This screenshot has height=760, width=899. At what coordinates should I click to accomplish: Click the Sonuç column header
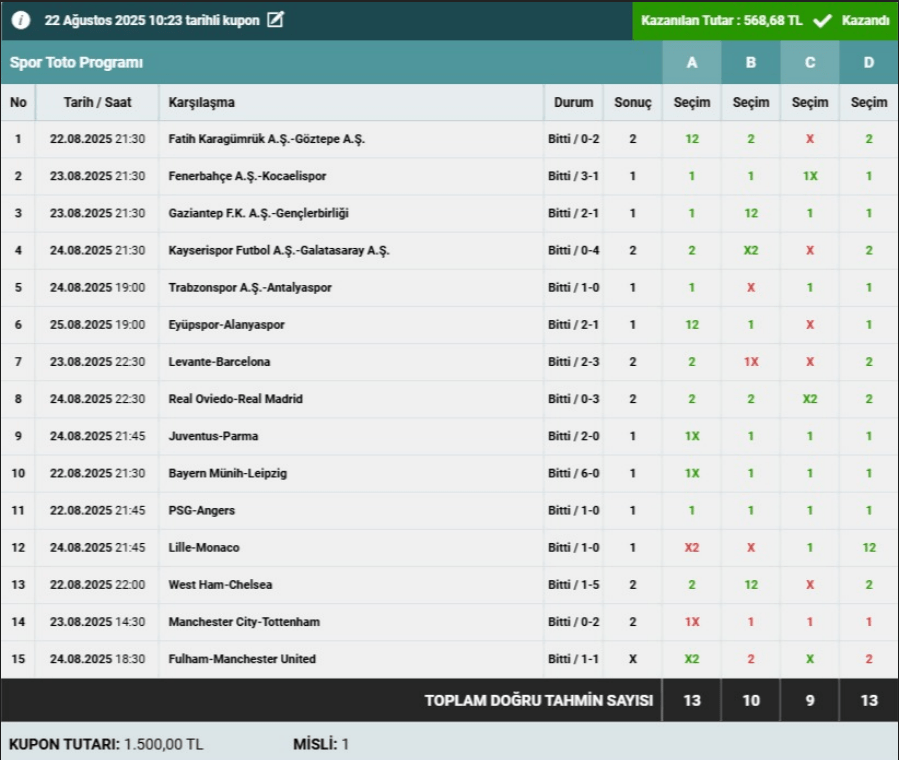(632, 102)
